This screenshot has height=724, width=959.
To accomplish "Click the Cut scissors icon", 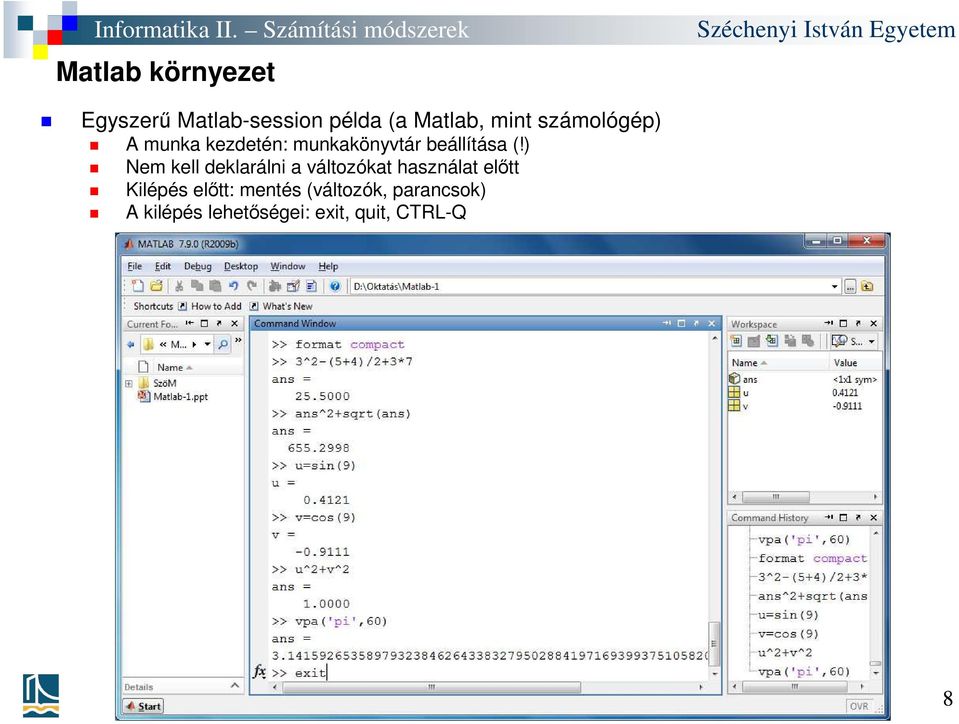I will (x=179, y=286).
